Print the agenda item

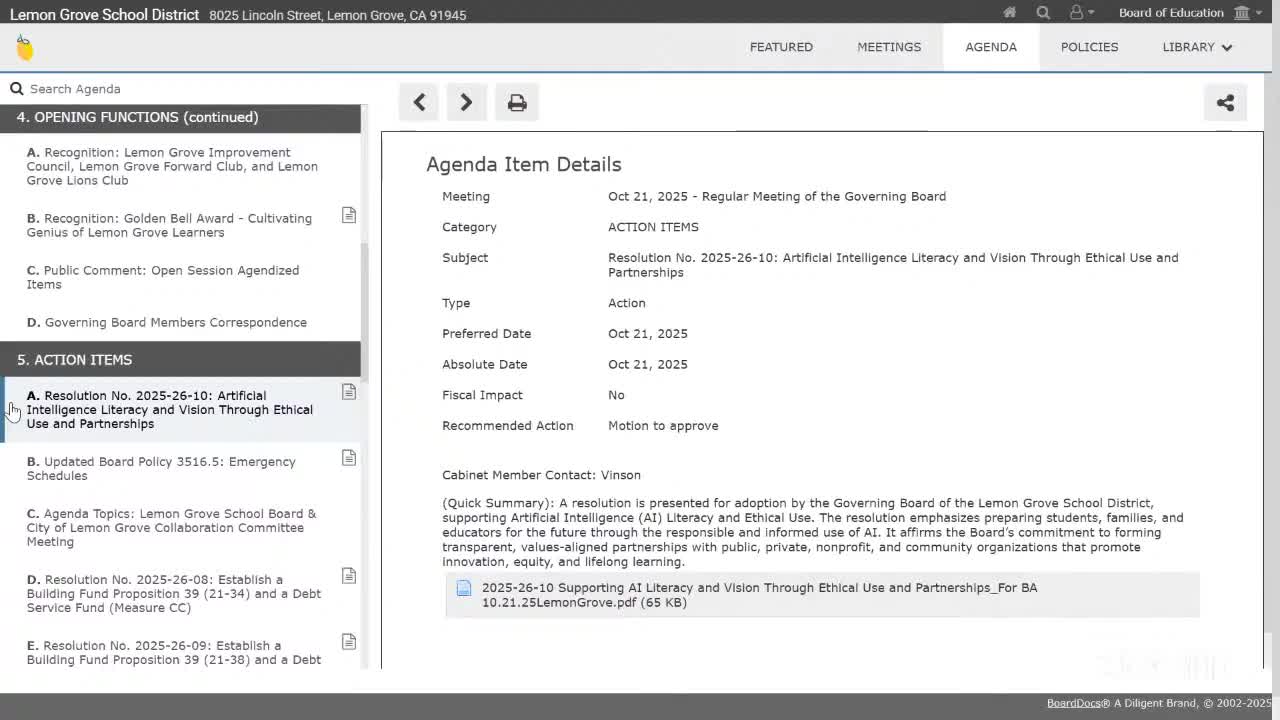pos(517,102)
